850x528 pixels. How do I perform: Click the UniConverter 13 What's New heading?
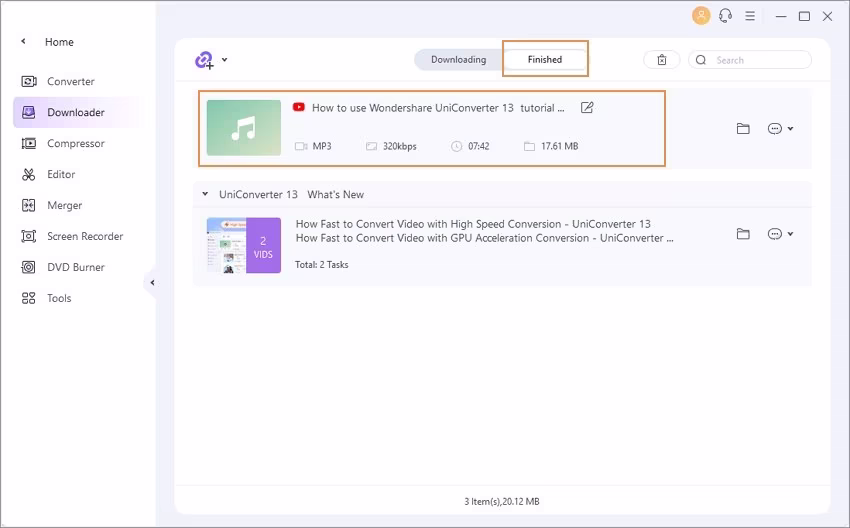click(291, 195)
